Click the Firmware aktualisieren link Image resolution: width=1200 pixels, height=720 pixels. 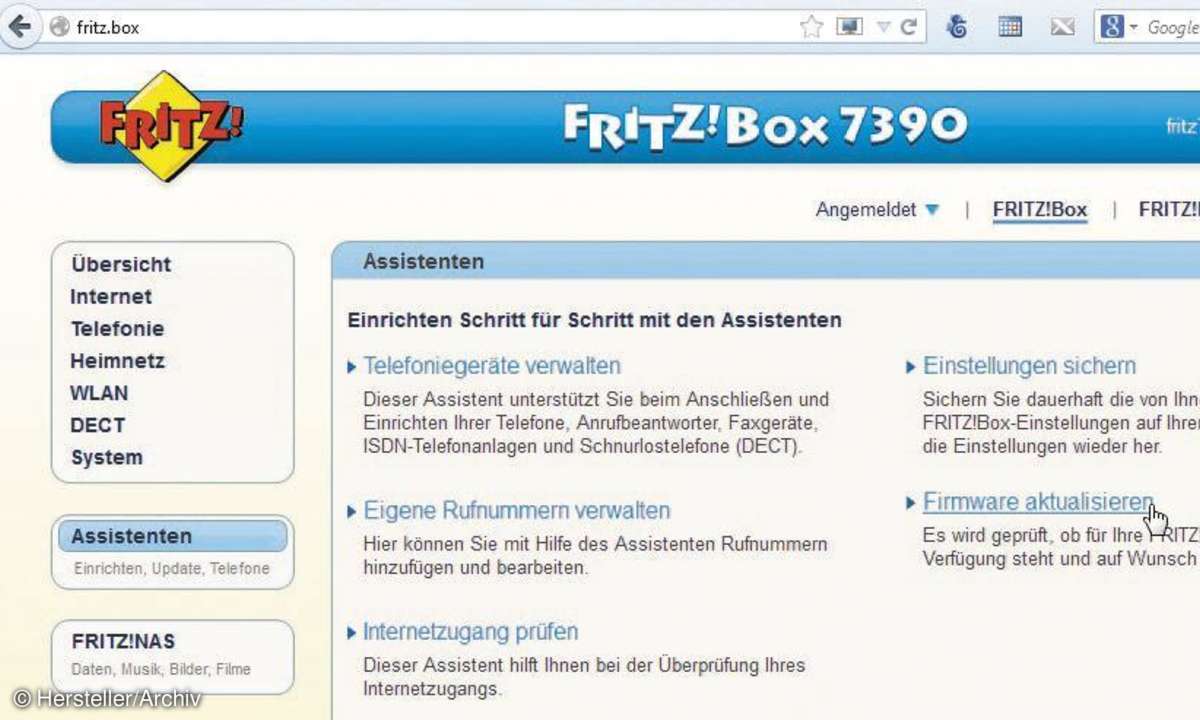pyautogui.click(x=1038, y=502)
